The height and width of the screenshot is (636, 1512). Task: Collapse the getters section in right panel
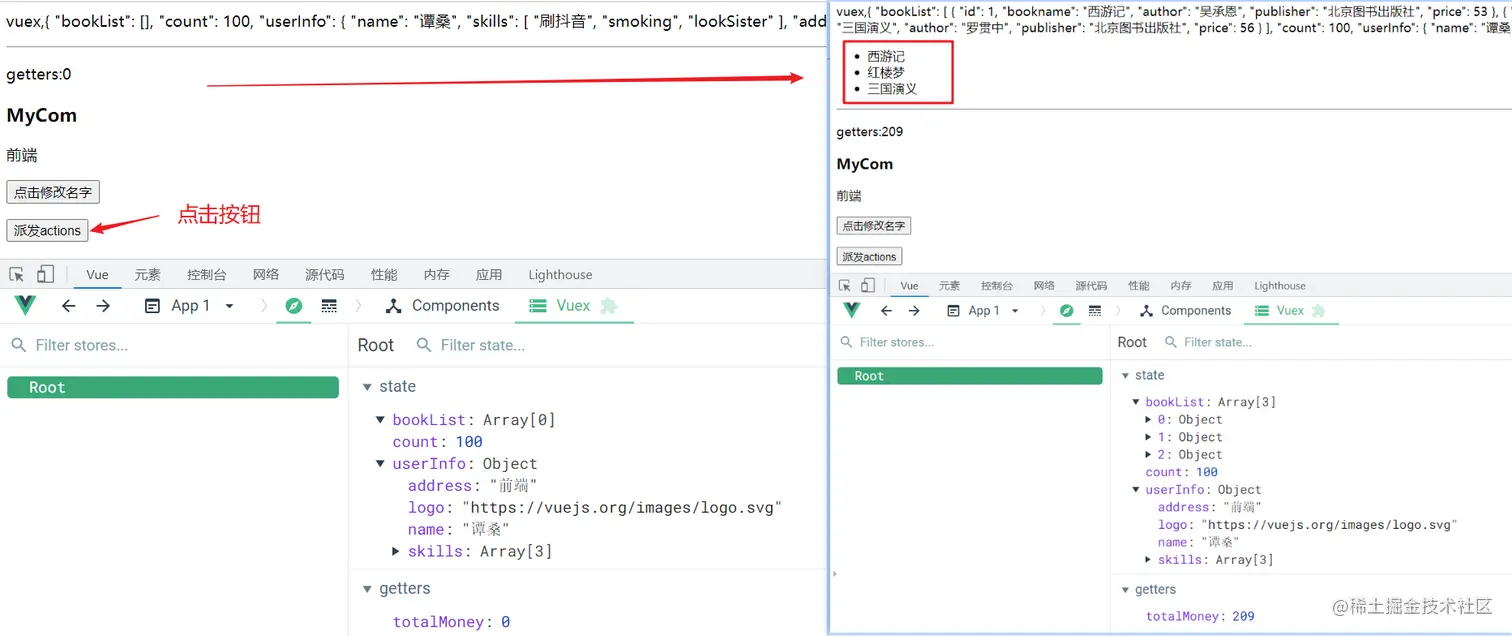1126,590
